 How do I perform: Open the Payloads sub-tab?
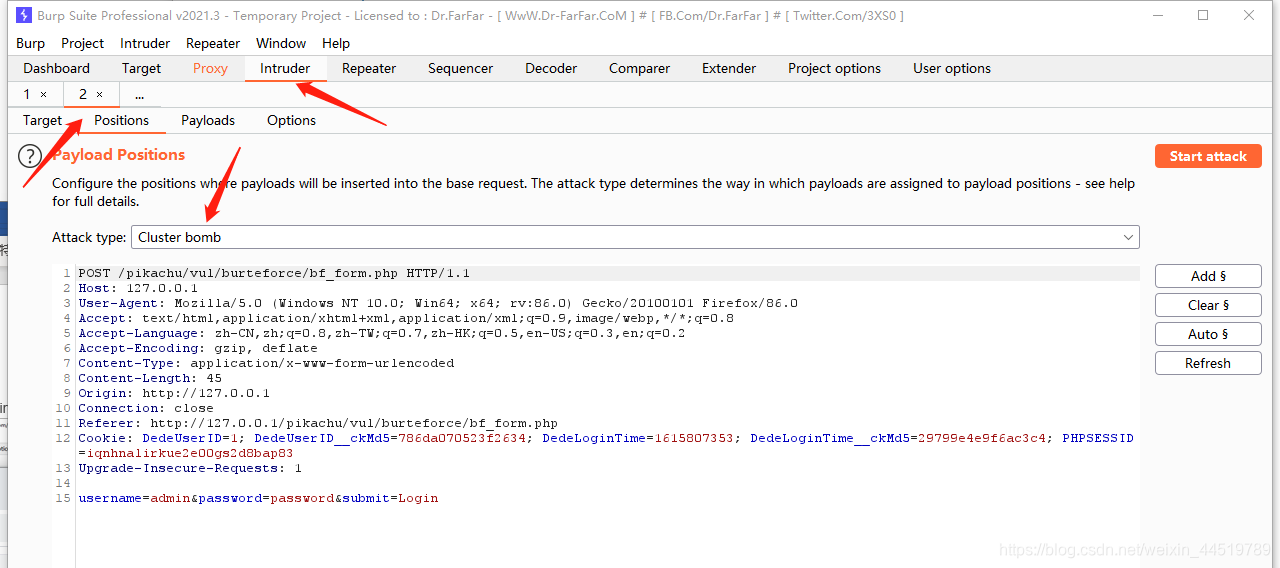coord(208,120)
